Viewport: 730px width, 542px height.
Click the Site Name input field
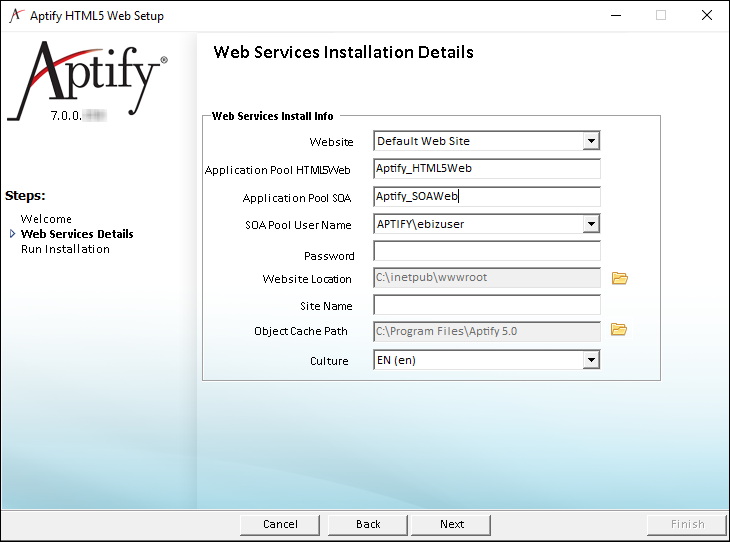coord(487,305)
